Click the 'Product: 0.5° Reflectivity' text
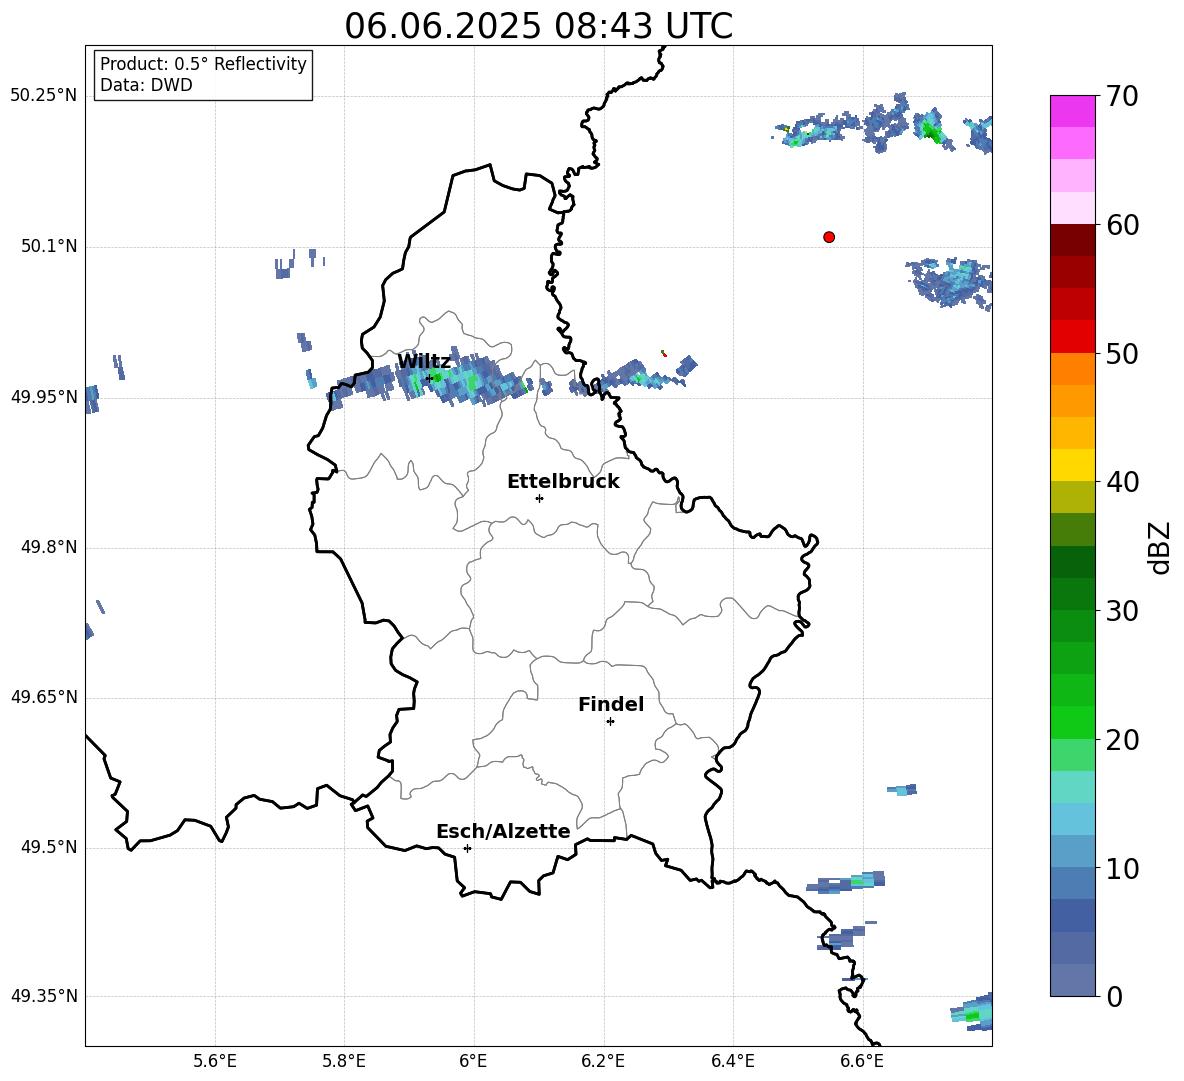1184x1081 pixels. coord(203,64)
